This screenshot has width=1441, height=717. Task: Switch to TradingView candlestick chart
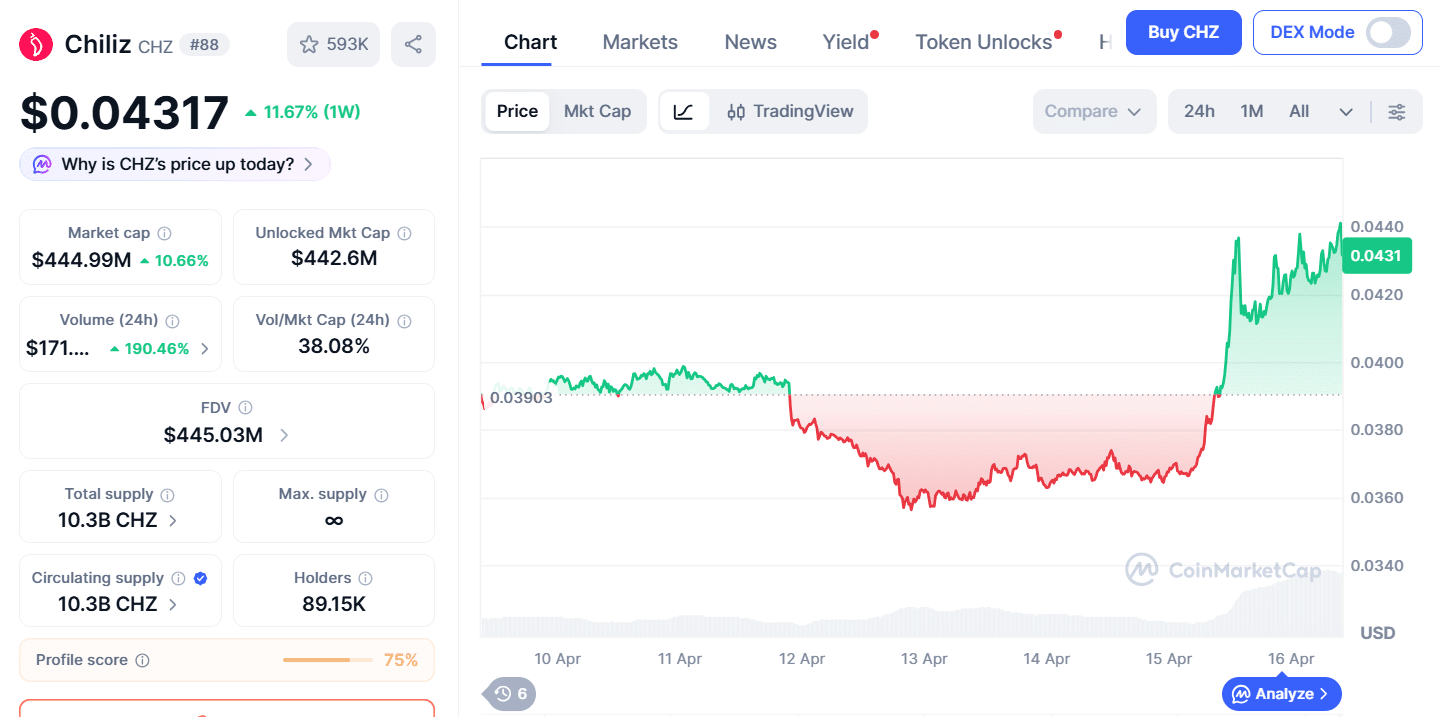pyautogui.click(x=790, y=111)
